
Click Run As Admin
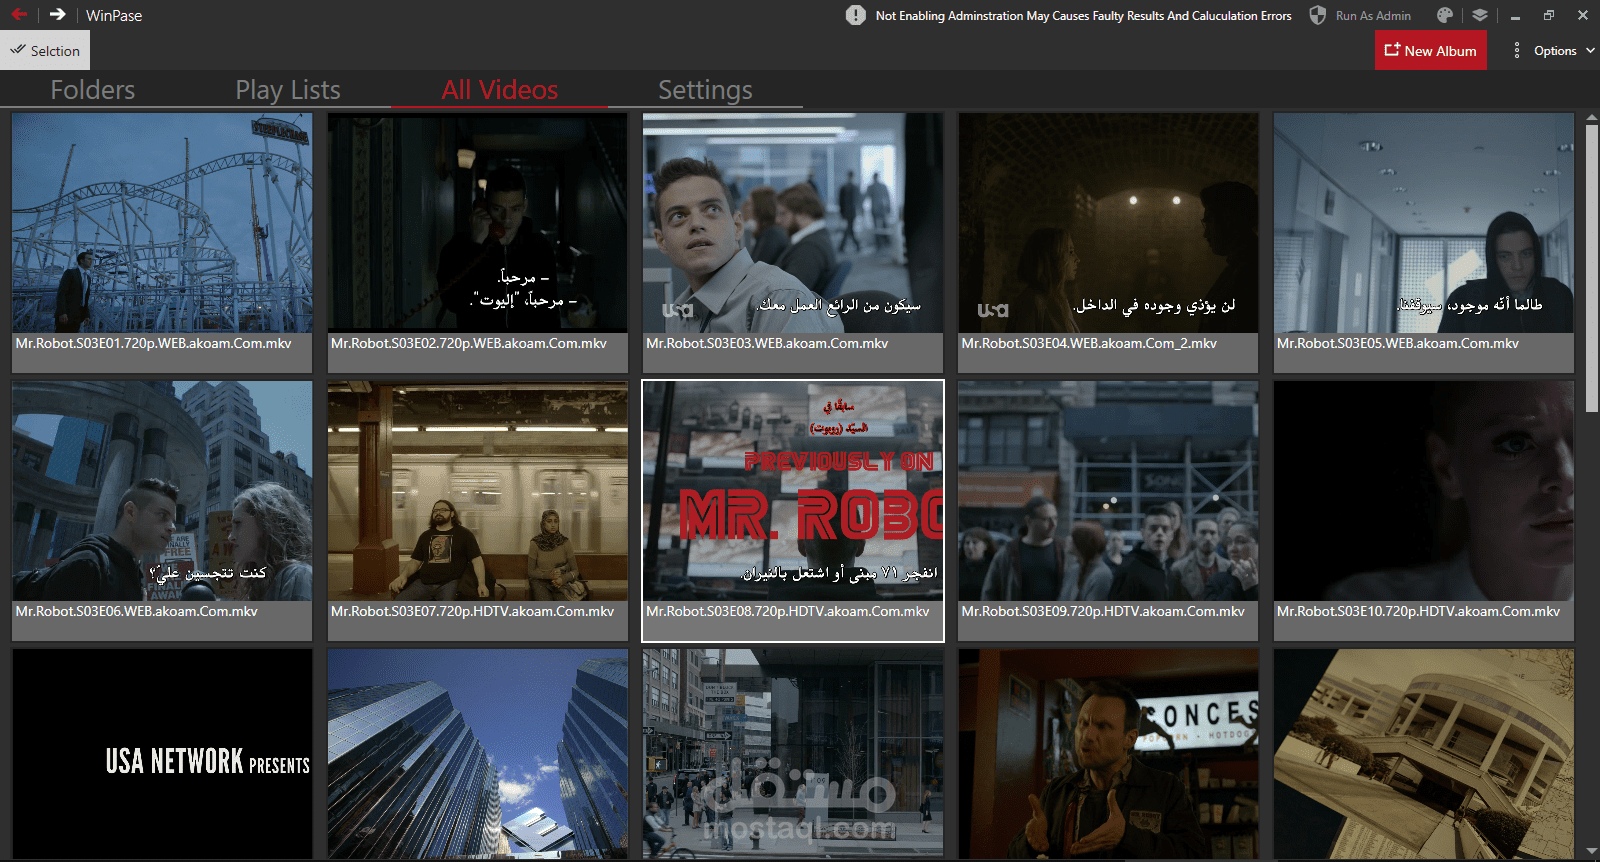click(x=1373, y=16)
